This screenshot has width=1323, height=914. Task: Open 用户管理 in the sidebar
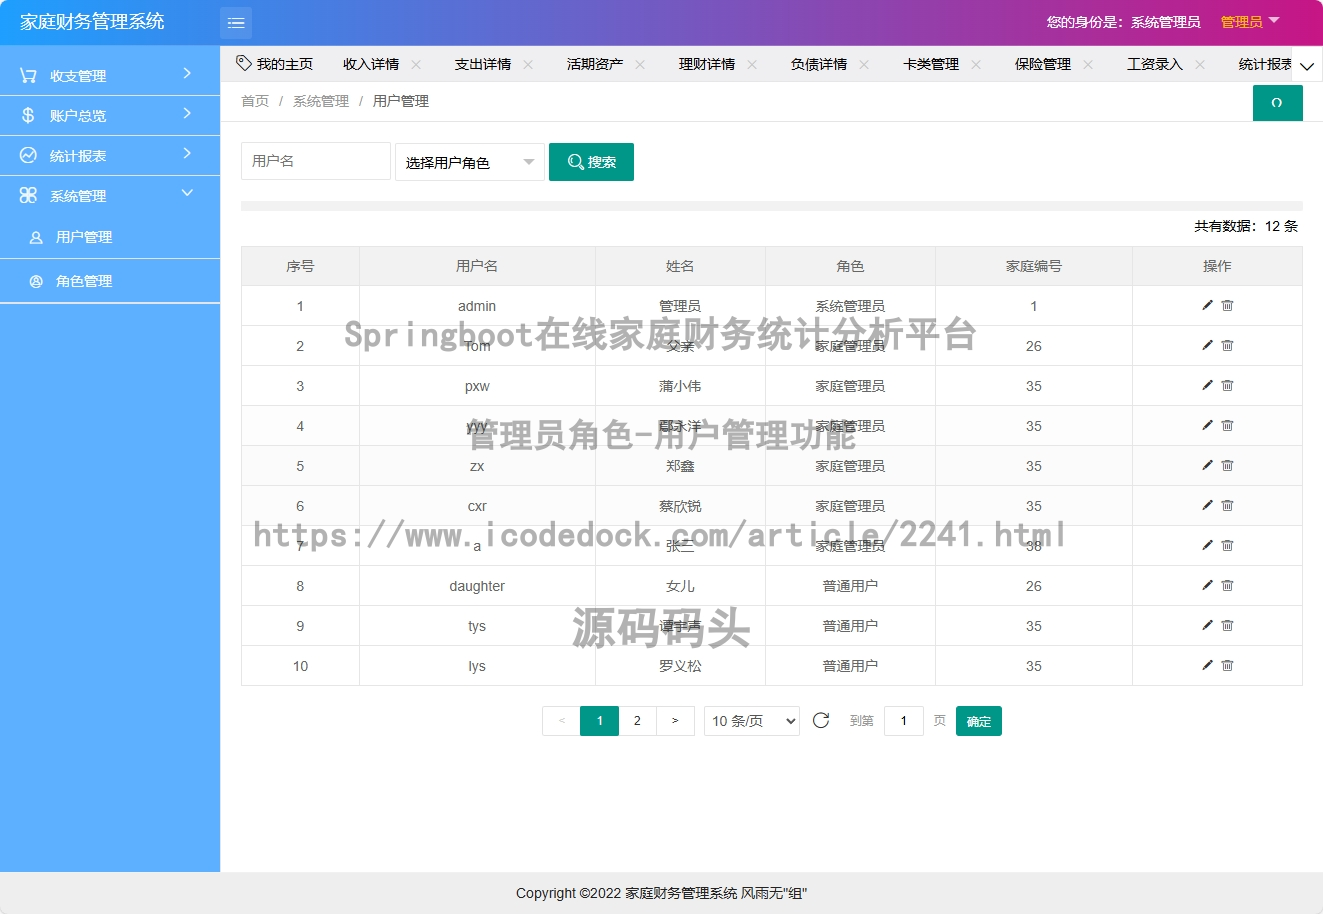(x=110, y=237)
